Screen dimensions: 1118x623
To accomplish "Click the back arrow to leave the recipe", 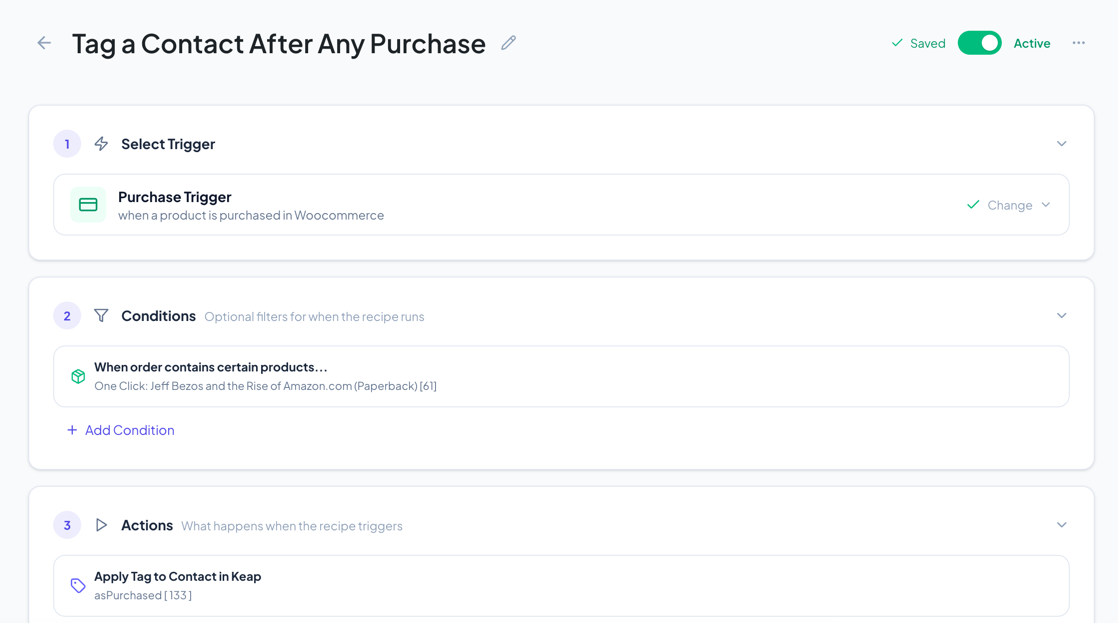I will tap(43, 43).
